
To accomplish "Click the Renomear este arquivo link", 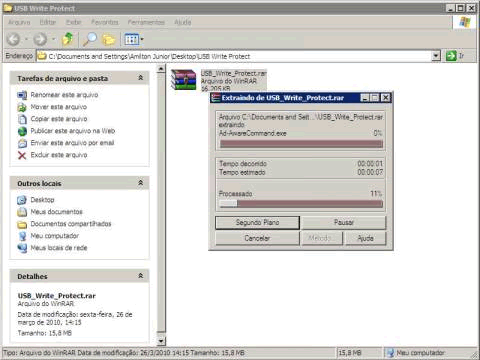I will click(64, 95).
